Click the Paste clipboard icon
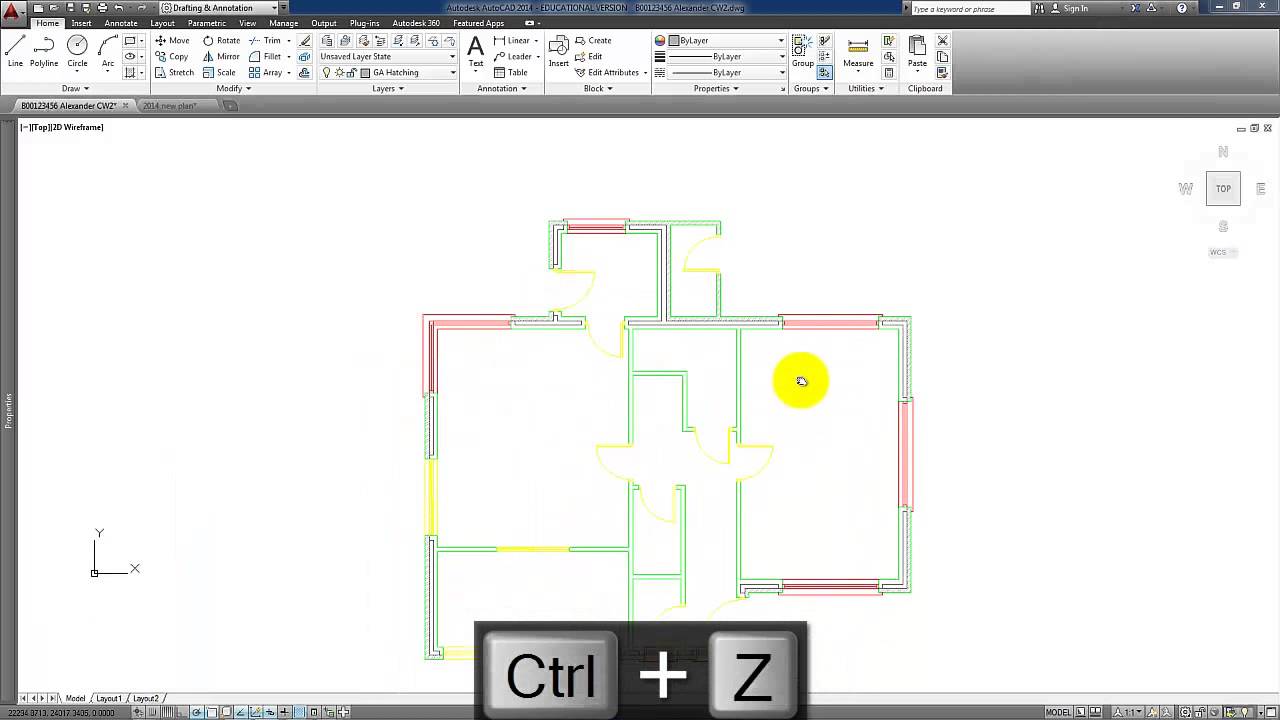The width and height of the screenshot is (1280, 720). coord(917,51)
